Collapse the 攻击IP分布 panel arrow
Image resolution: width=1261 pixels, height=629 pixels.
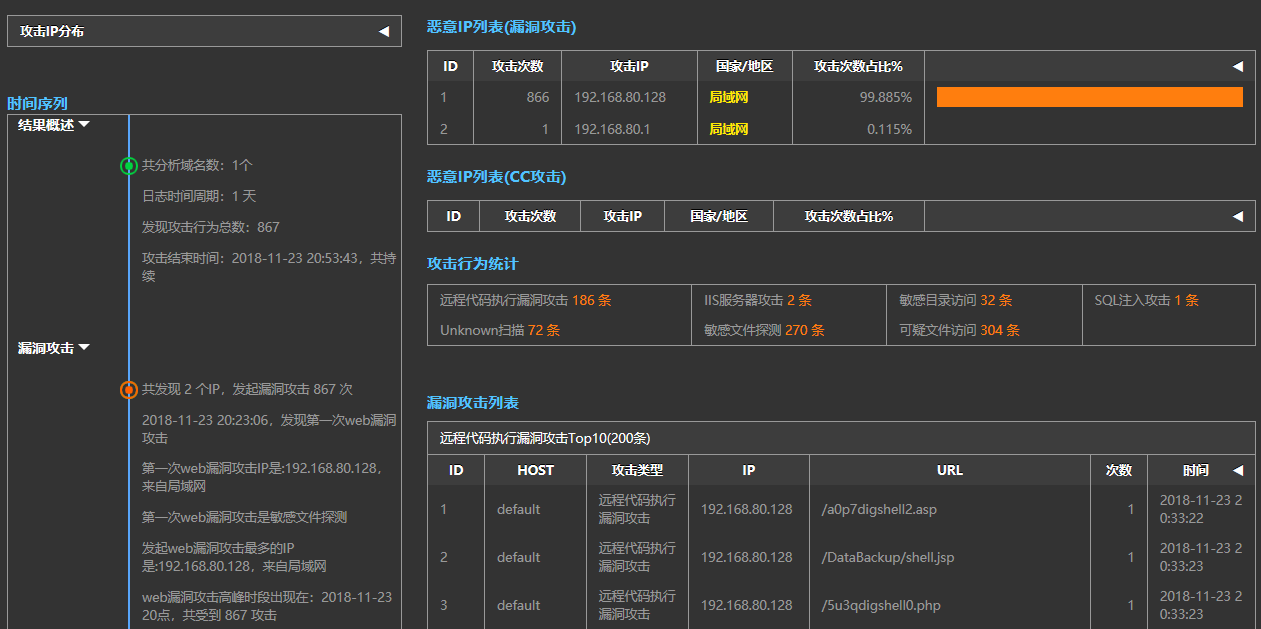click(383, 31)
